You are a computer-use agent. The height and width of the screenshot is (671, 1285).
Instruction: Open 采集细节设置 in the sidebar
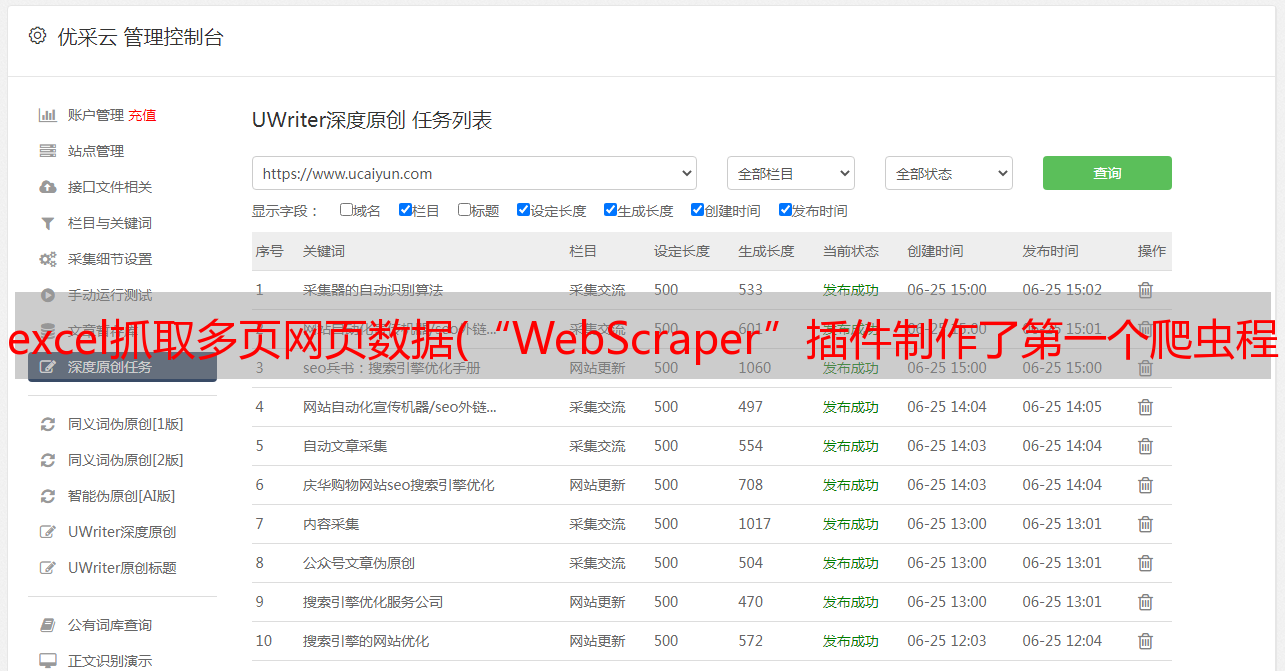point(110,259)
